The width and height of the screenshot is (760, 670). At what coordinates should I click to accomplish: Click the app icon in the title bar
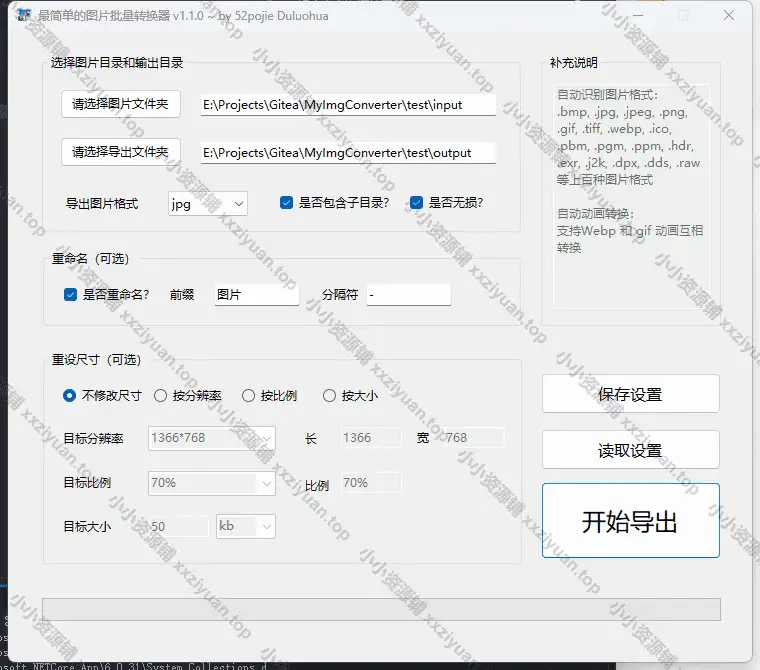(24, 15)
